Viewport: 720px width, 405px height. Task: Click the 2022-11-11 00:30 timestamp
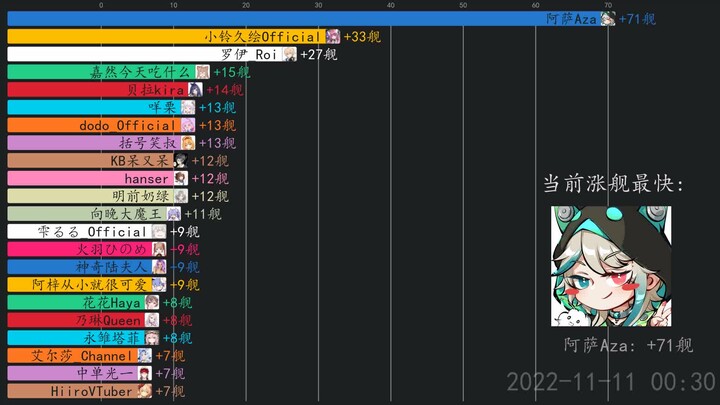[611, 382]
